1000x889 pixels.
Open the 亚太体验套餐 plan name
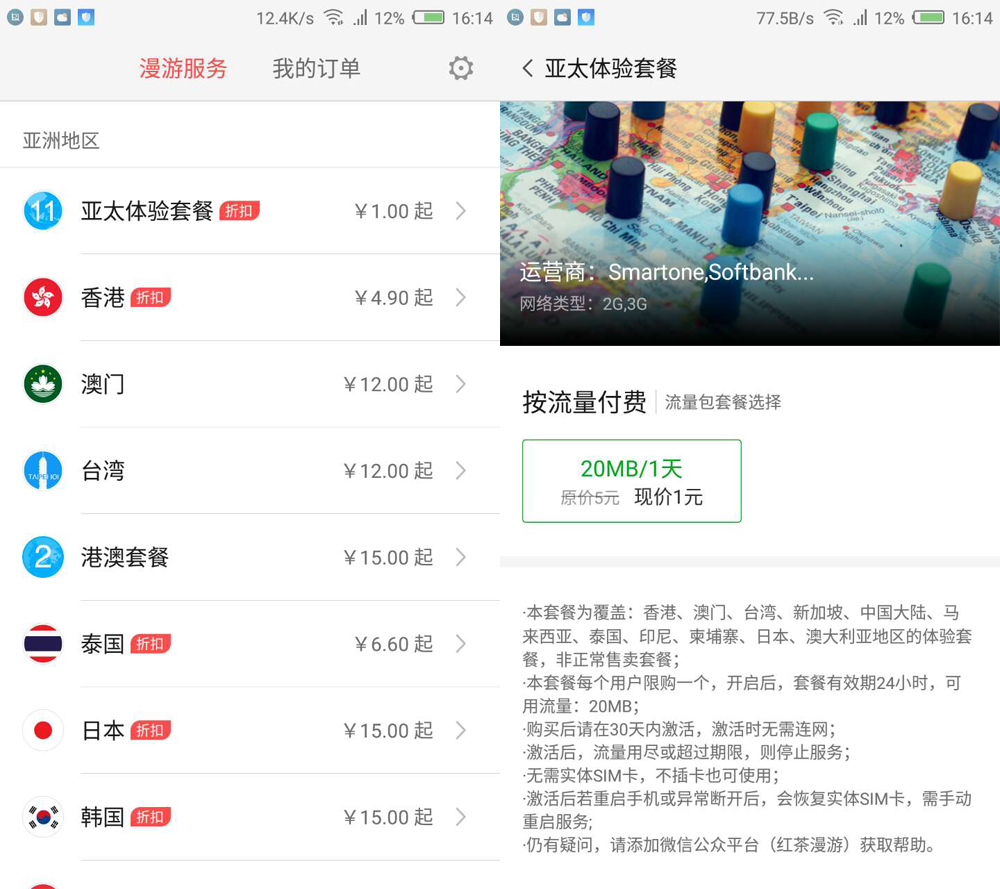[x=147, y=211]
